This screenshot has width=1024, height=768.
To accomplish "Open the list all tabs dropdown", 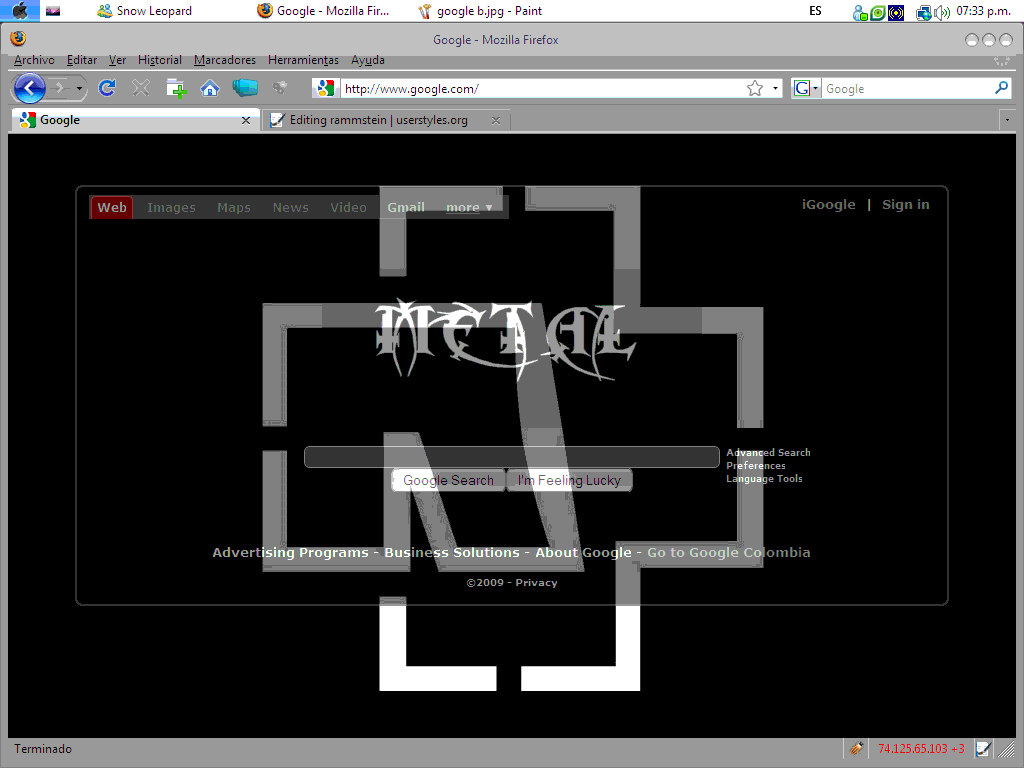I will [x=1007, y=120].
